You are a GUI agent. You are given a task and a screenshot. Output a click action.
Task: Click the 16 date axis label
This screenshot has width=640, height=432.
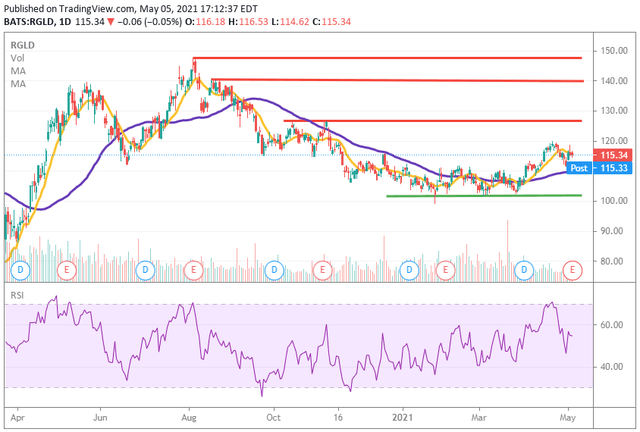pos(338,418)
